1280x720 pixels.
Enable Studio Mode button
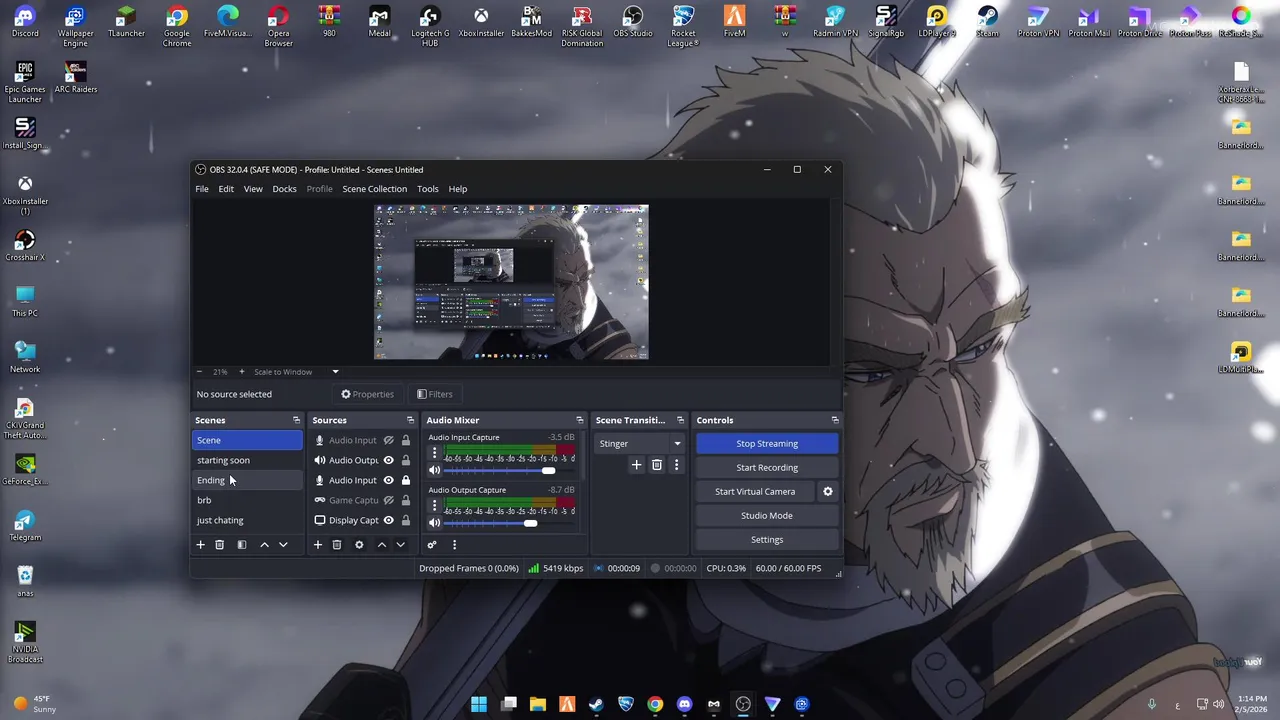(767, 516)
